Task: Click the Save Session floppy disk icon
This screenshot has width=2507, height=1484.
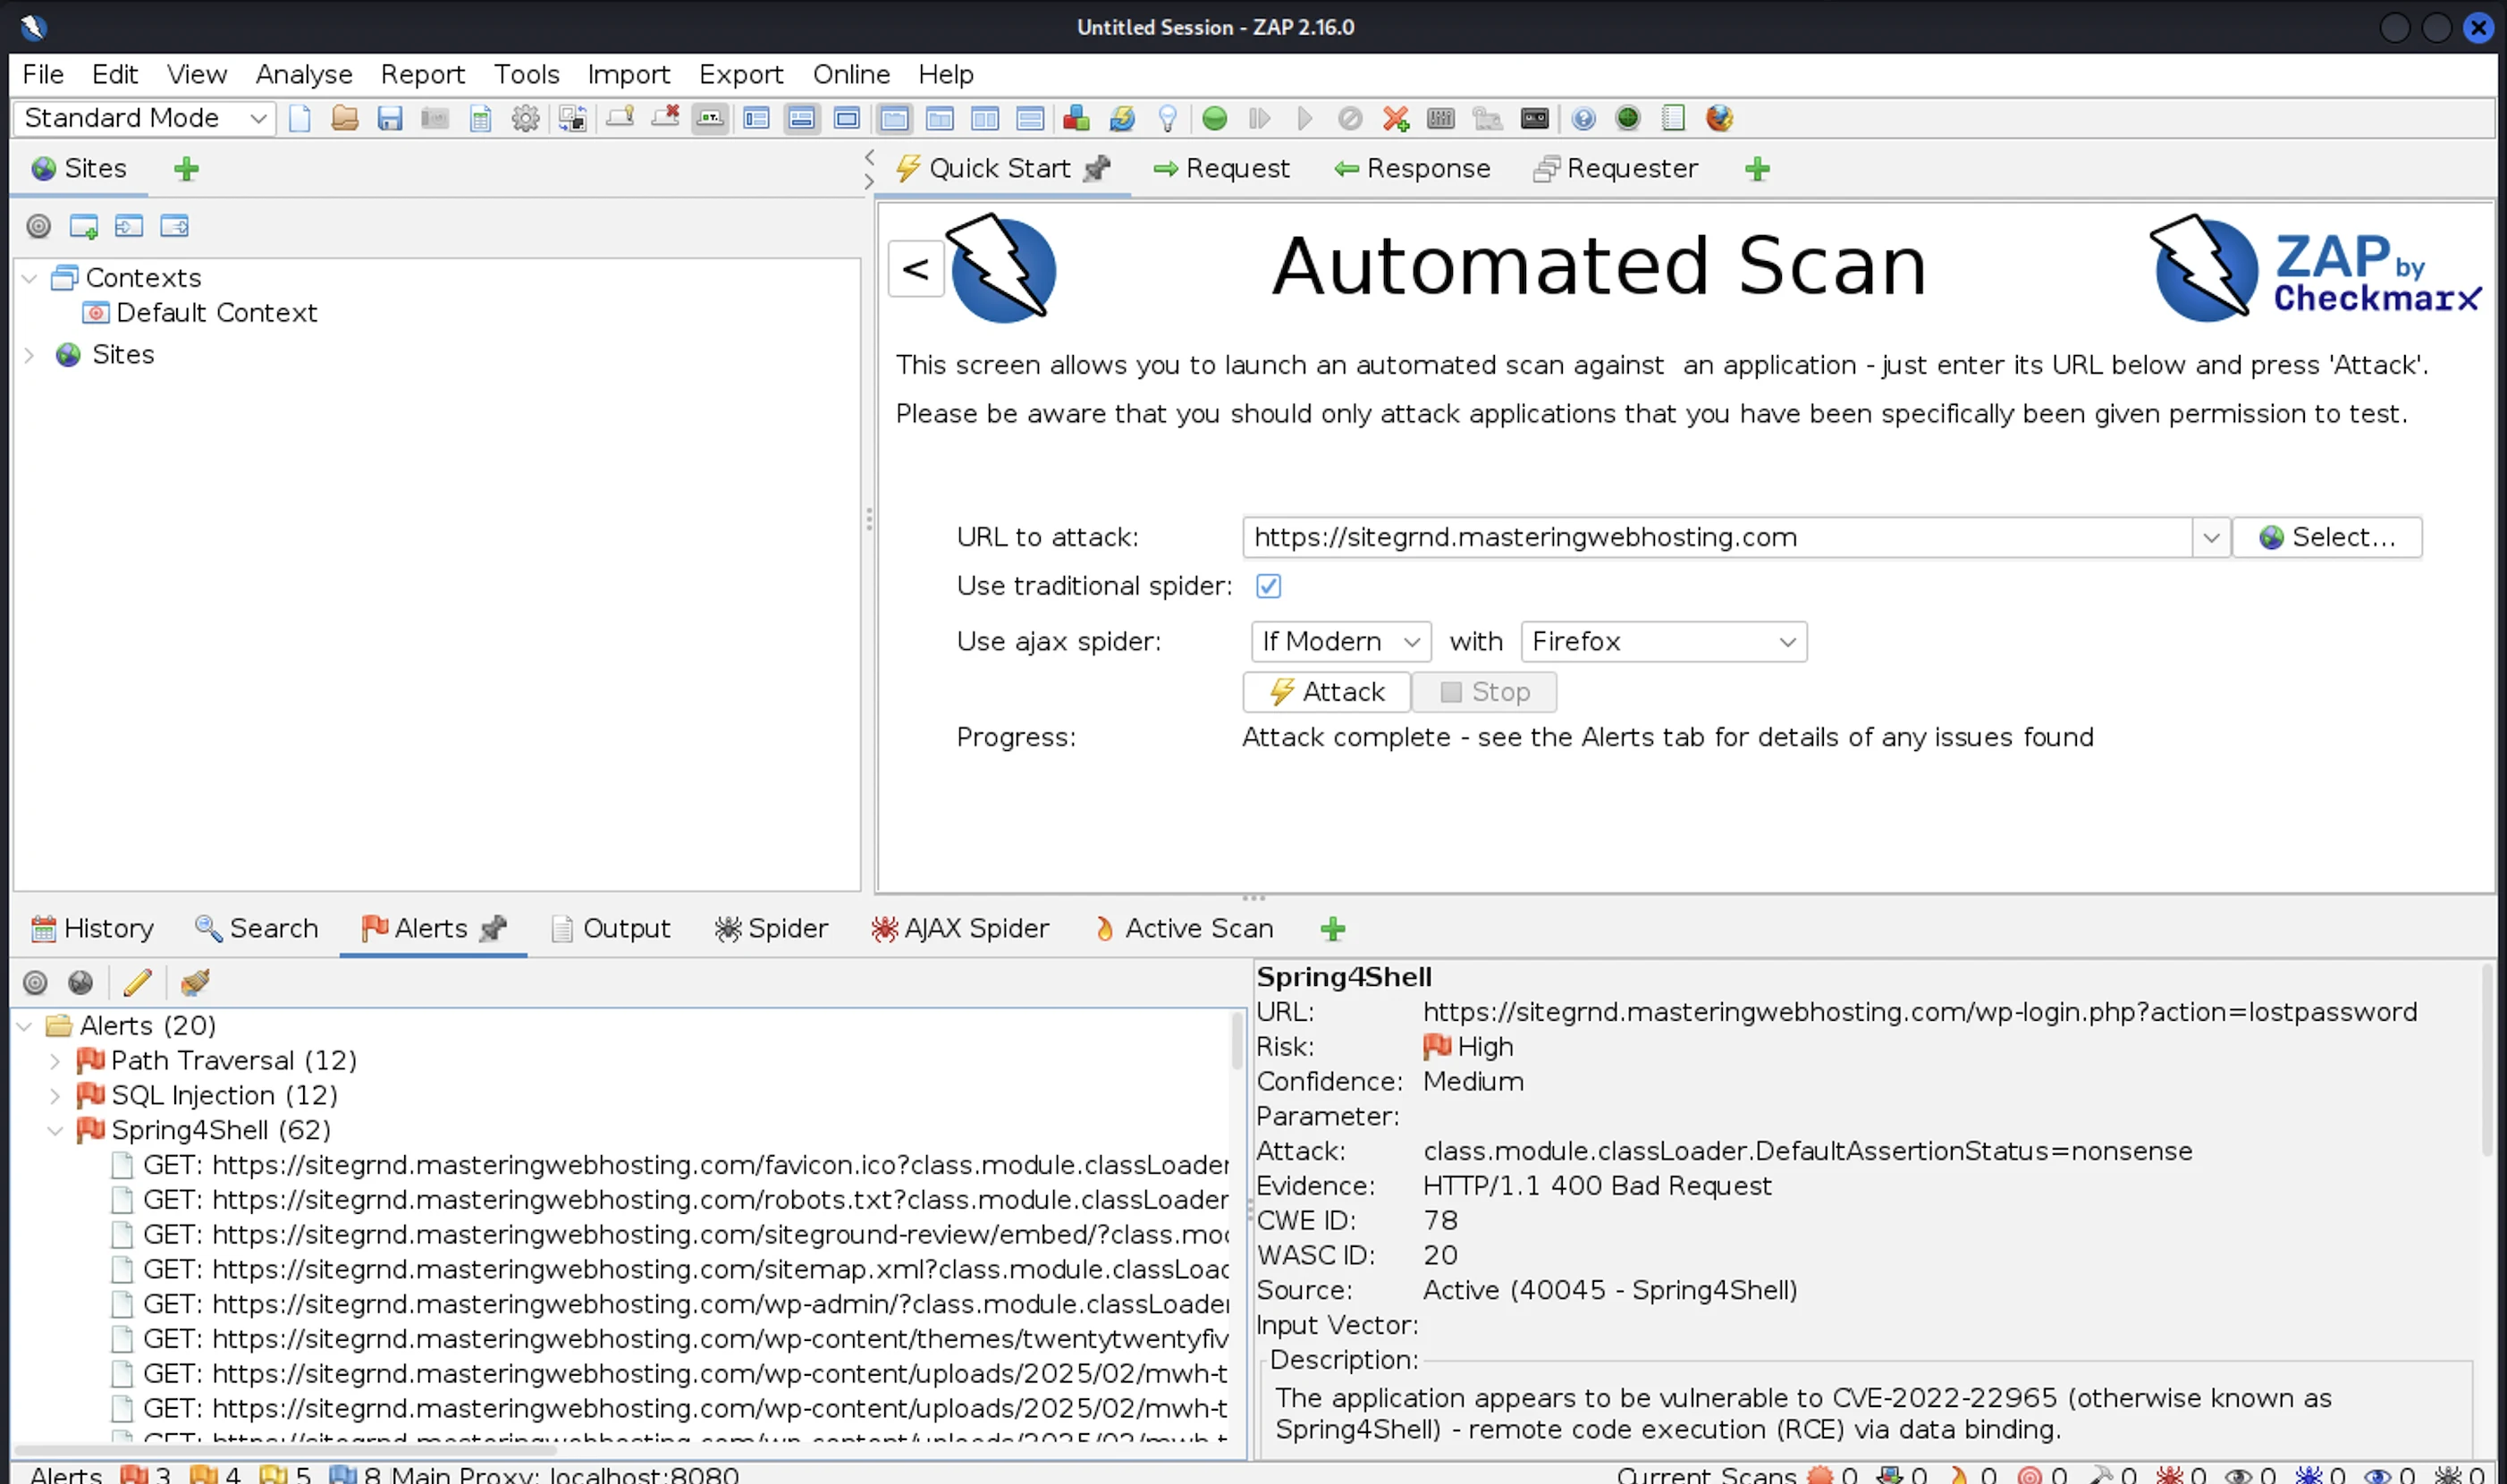Action: point(389,119)
